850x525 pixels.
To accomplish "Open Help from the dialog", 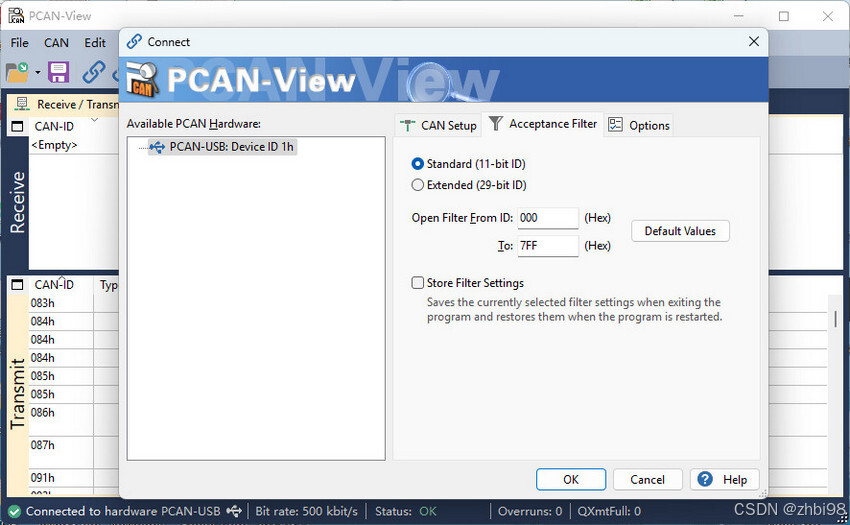I will 725,479.
